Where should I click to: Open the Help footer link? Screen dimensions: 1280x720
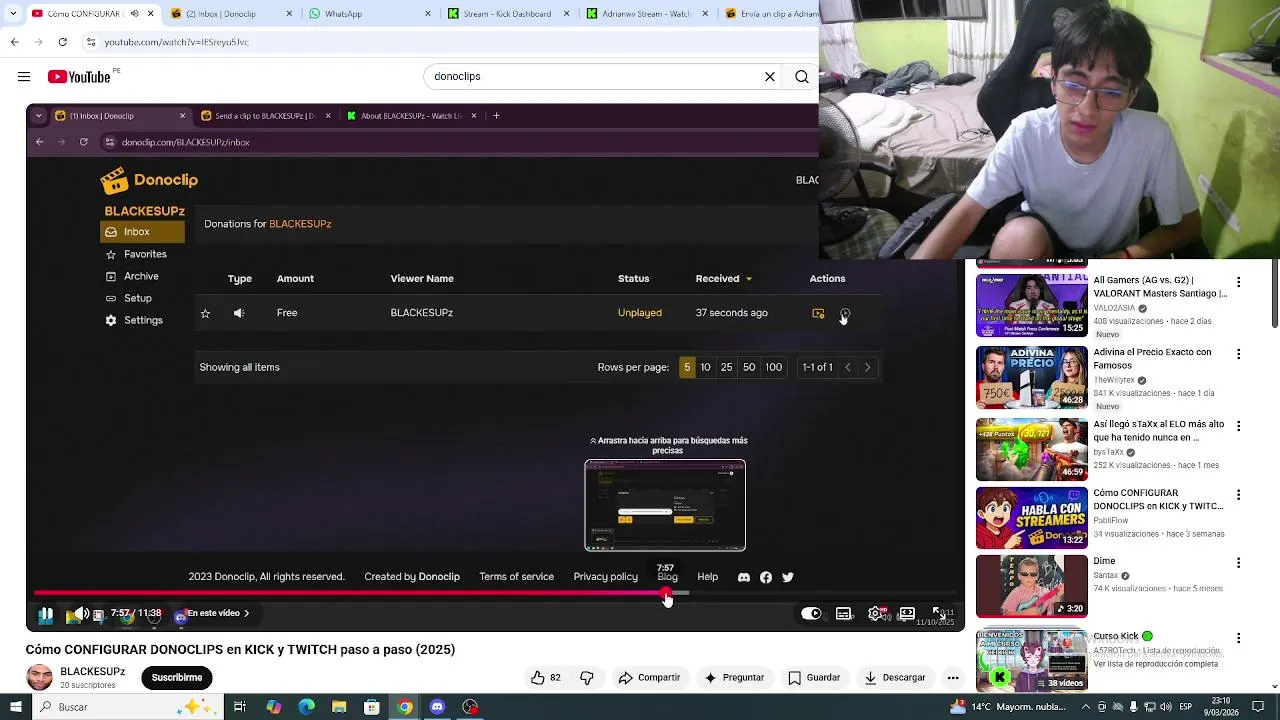707,577
